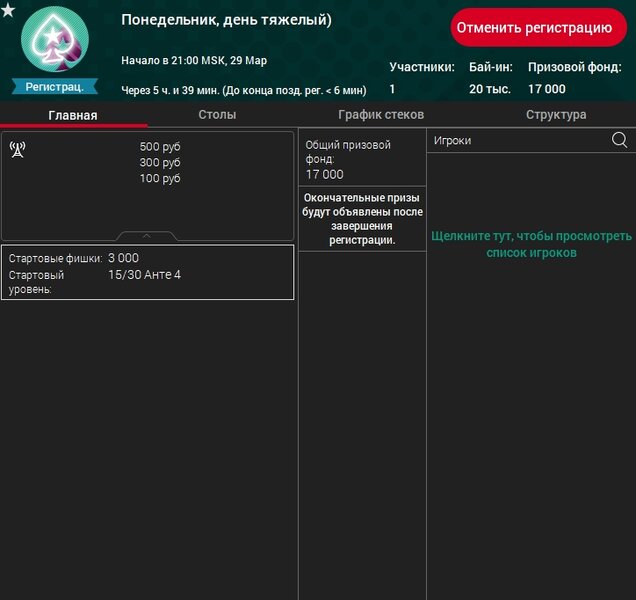Click the favorite star icon

(8, 10)
